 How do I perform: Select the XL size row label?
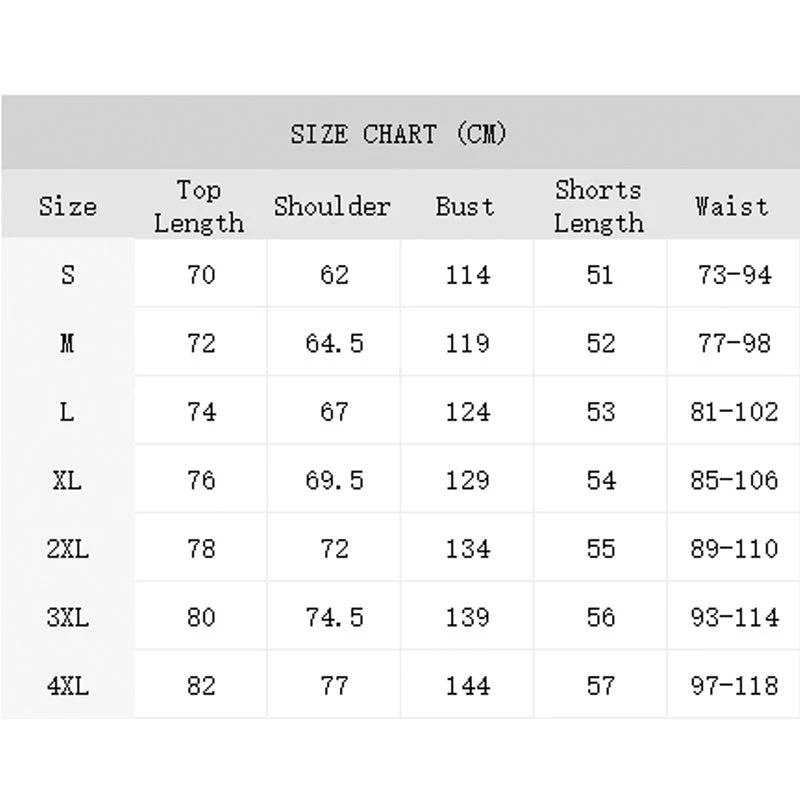point(68,480)
